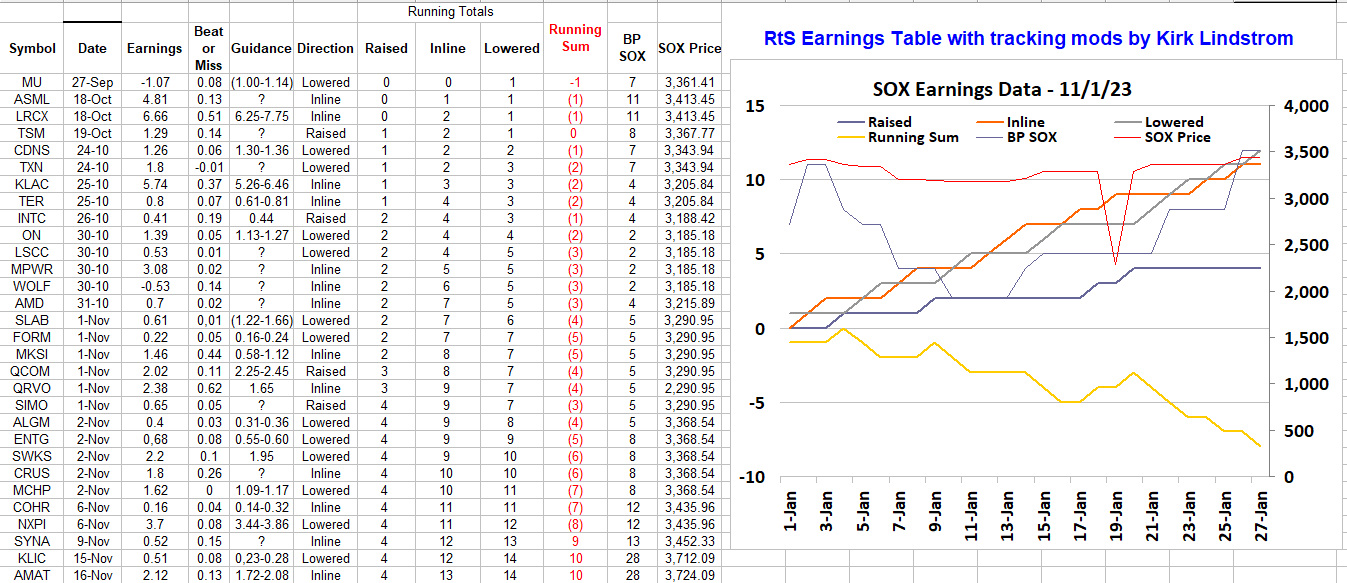The image size is (1347, 583).
Task: Click the BP SOX legend entry
Action: [1029, 137]
